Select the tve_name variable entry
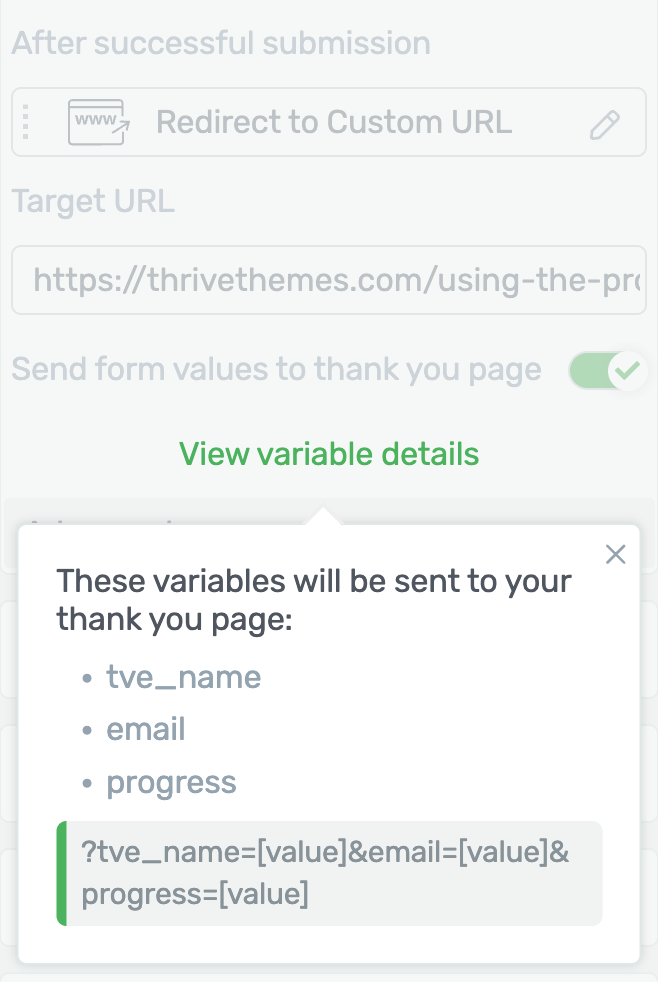The image size is (658, 982). 183,677
